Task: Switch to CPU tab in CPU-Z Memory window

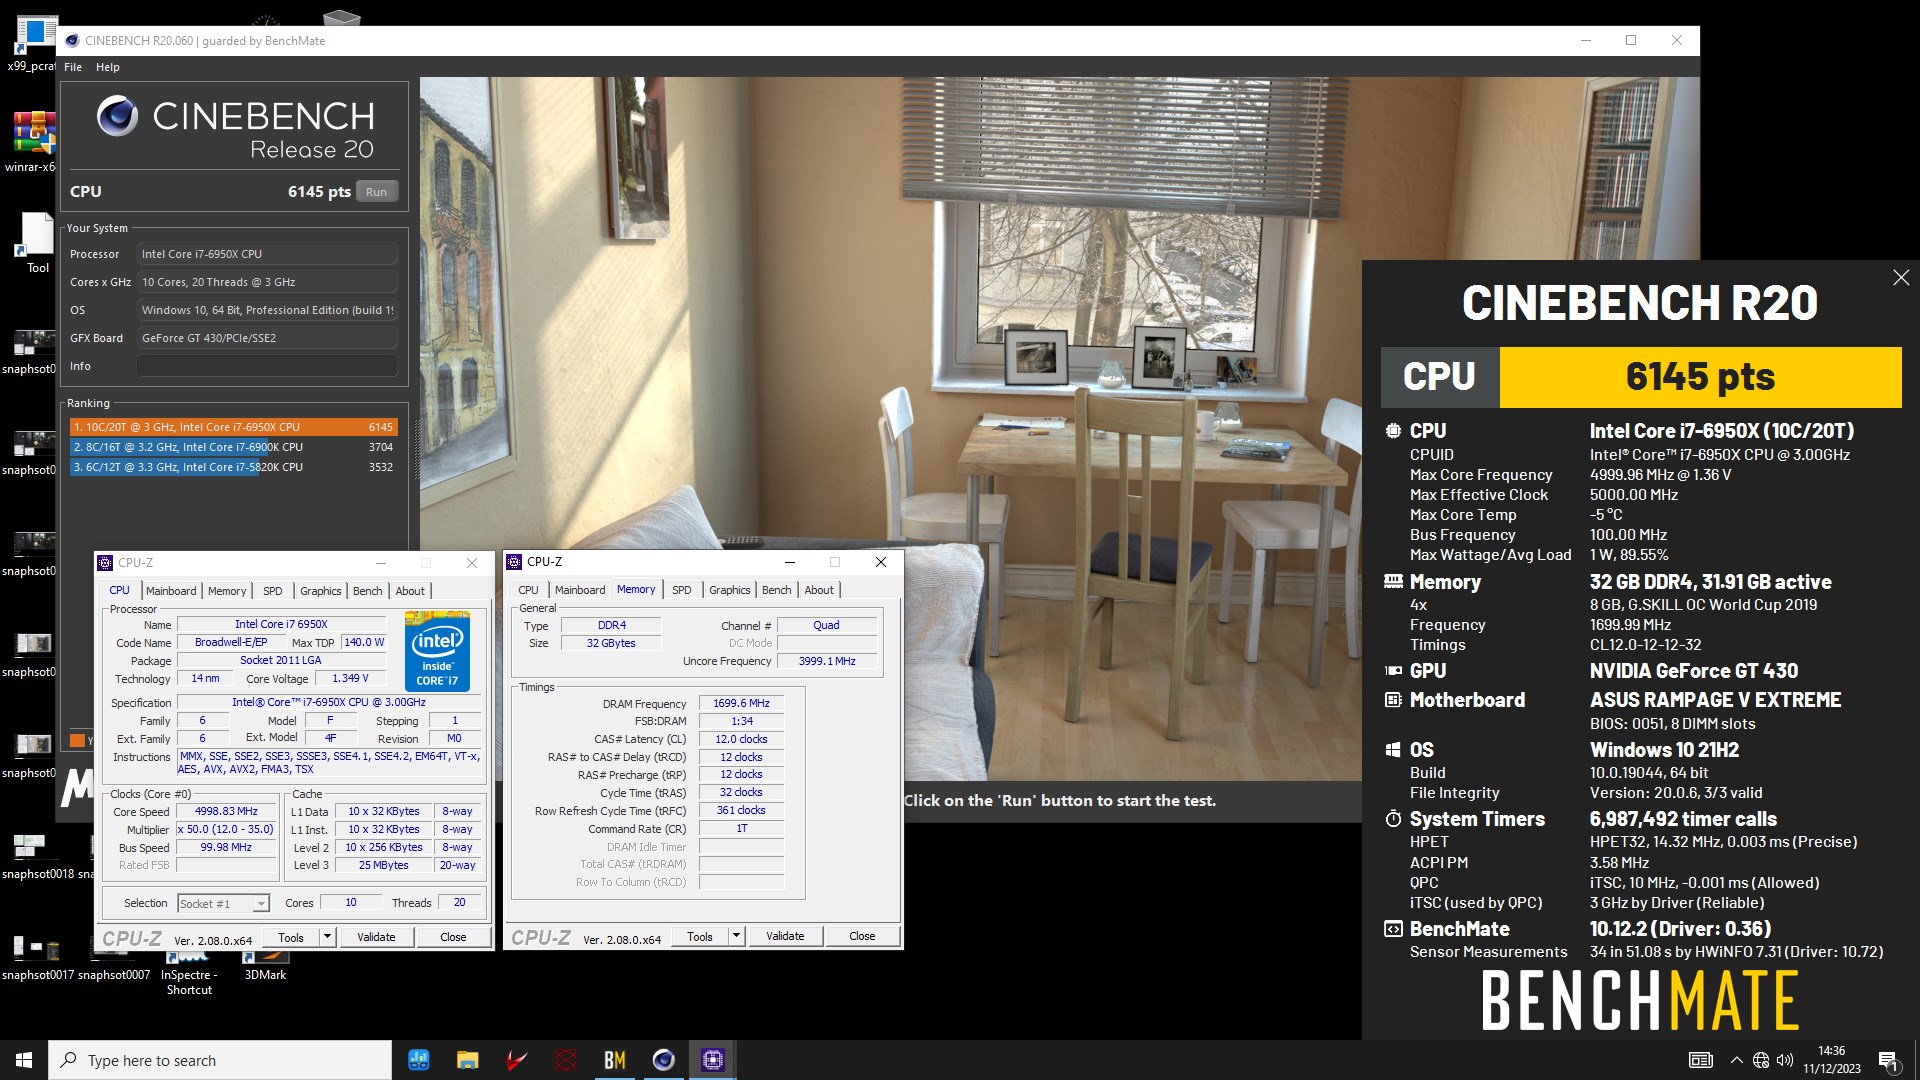Action: tap(529, 590)
